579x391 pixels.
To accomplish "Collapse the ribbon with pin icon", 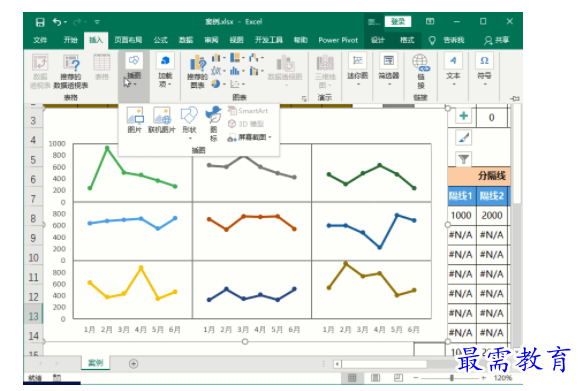I will coord(515,99).
